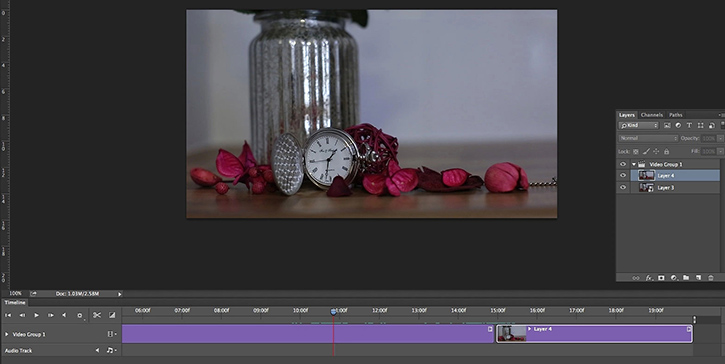Filter layers by shape layers
Image resolution: width=725 pixels, height=364 pixels.
(x=700, y=125)
